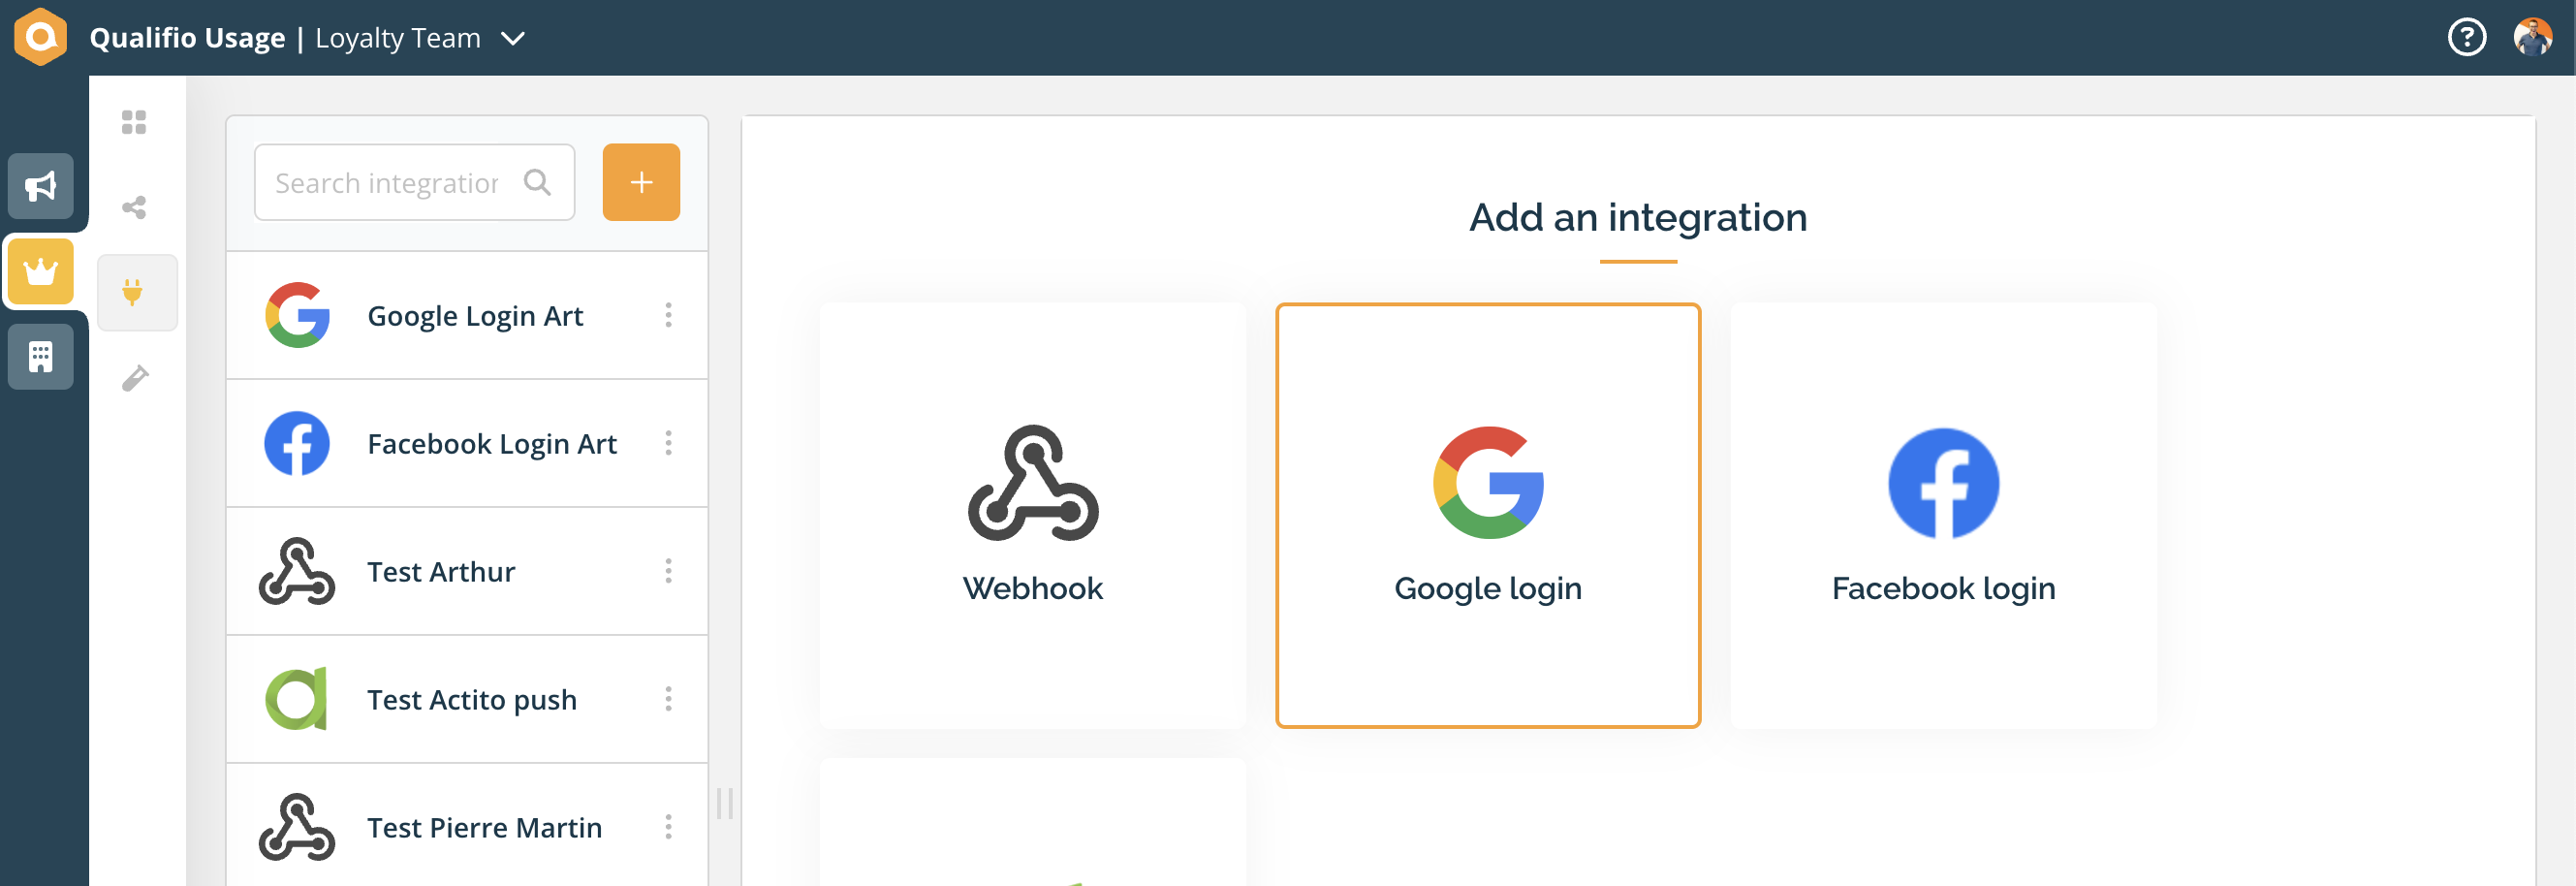Open the pen brush design icon
The width and height of the screenshot is (2576, 886).
click(x=135, y=378)
